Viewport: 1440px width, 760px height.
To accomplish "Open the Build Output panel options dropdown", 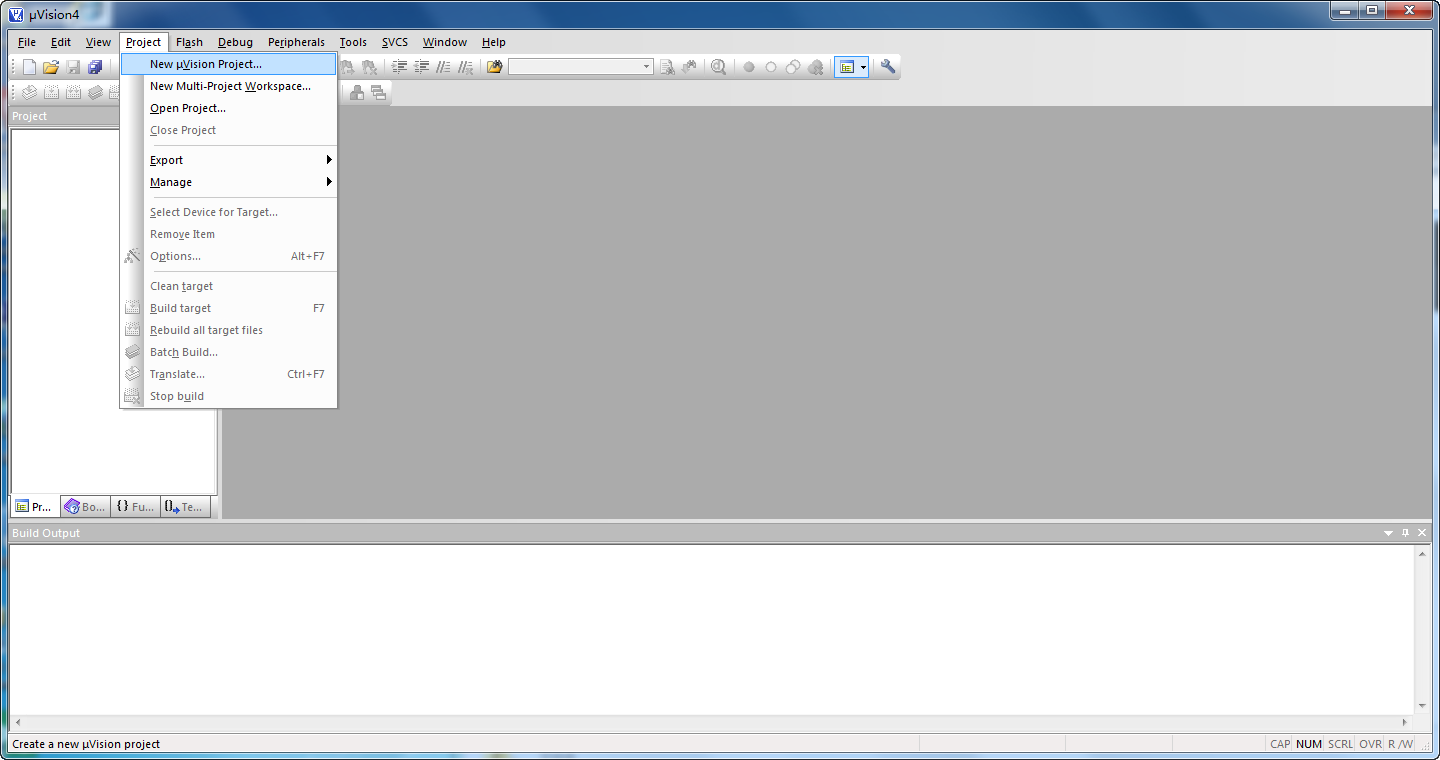I will tap(1388, 533).
